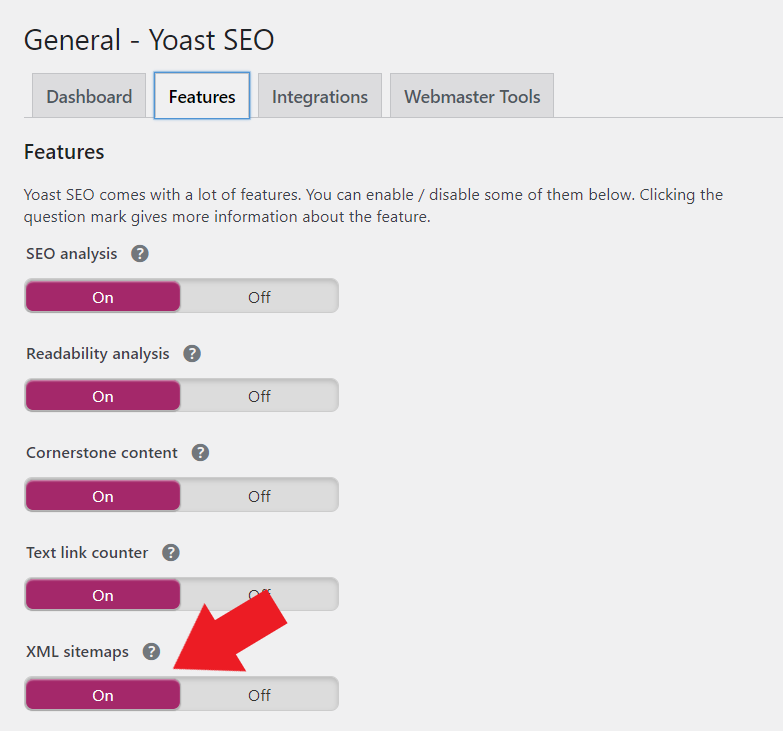Open the Integrations tab

(320, 96)
